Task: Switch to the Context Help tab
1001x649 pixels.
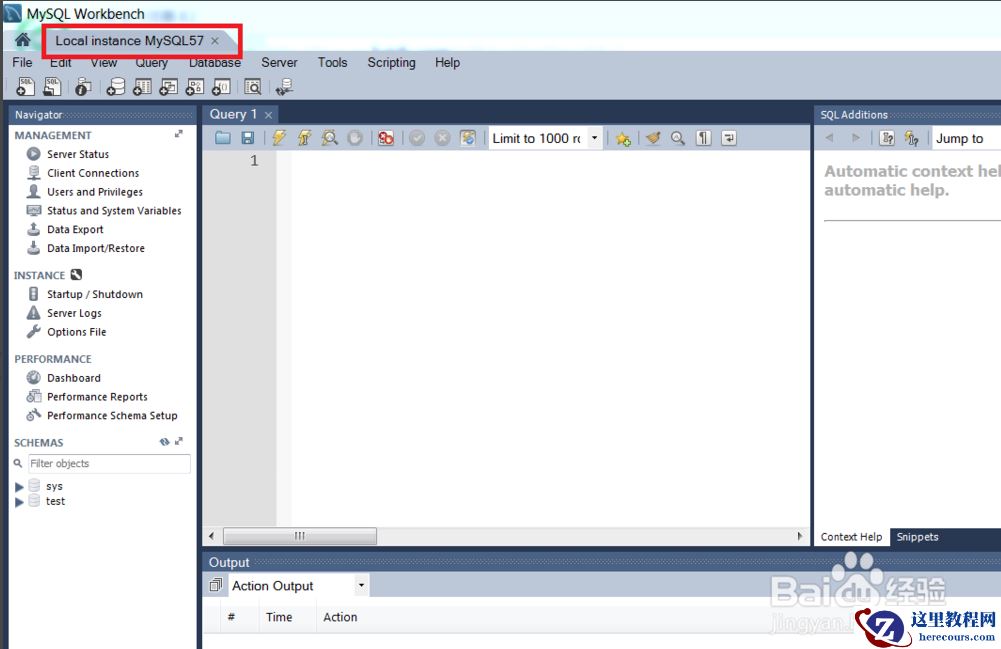Action: (851, 537)
